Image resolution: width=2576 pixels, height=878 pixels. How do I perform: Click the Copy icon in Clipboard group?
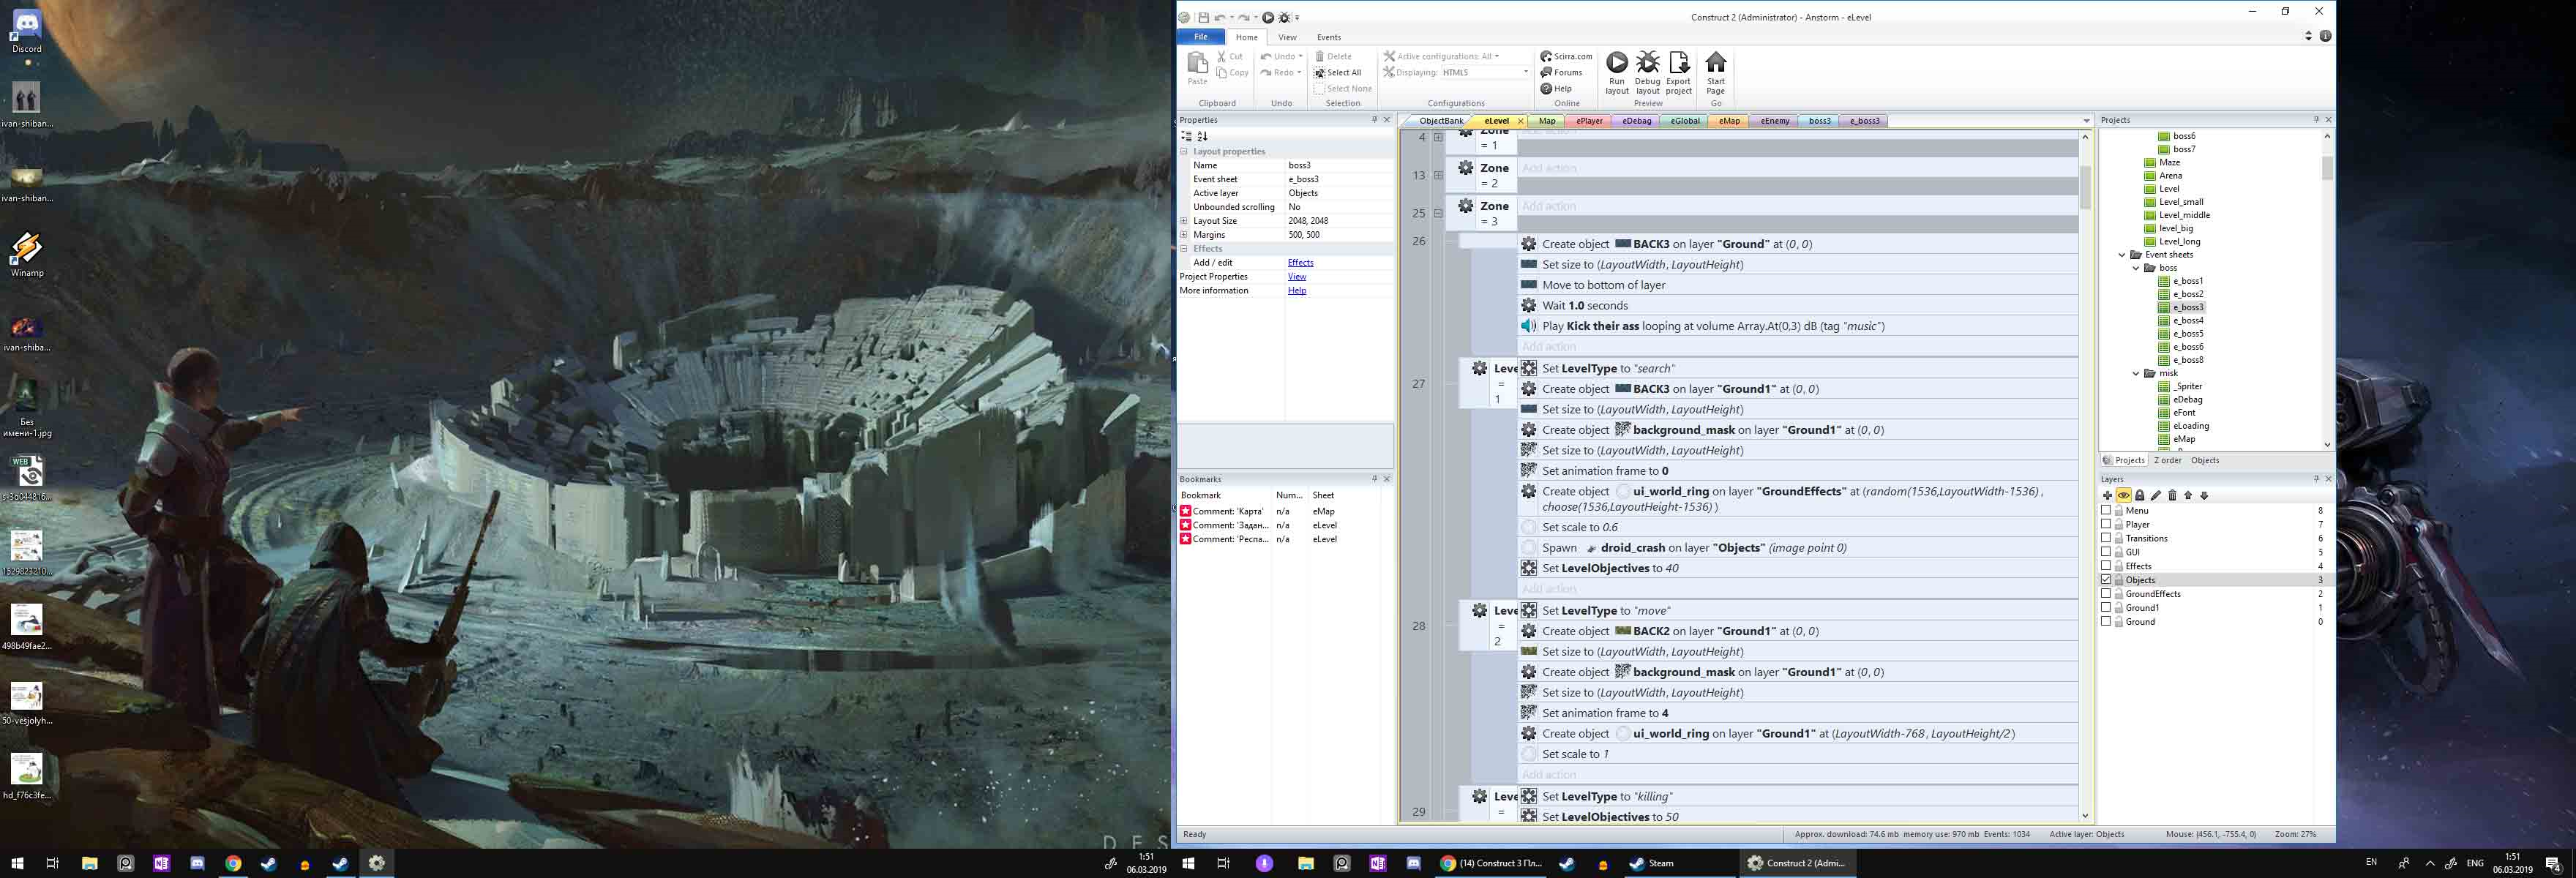(1222, 72)
